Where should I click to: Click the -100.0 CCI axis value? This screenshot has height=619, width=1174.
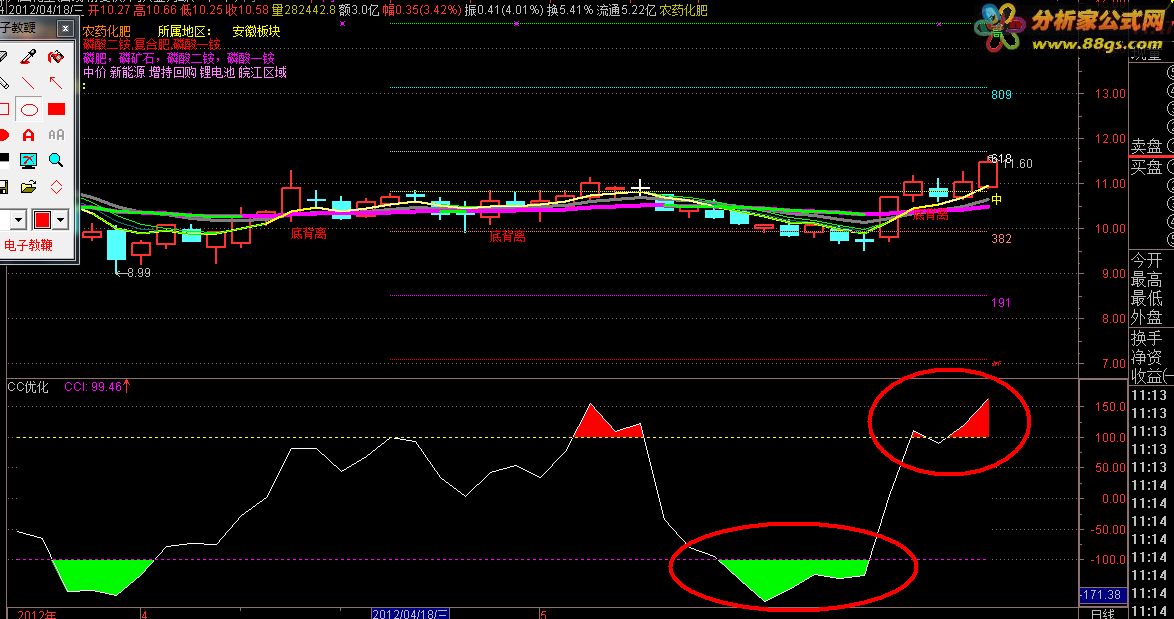click(x=1108, y=559)
